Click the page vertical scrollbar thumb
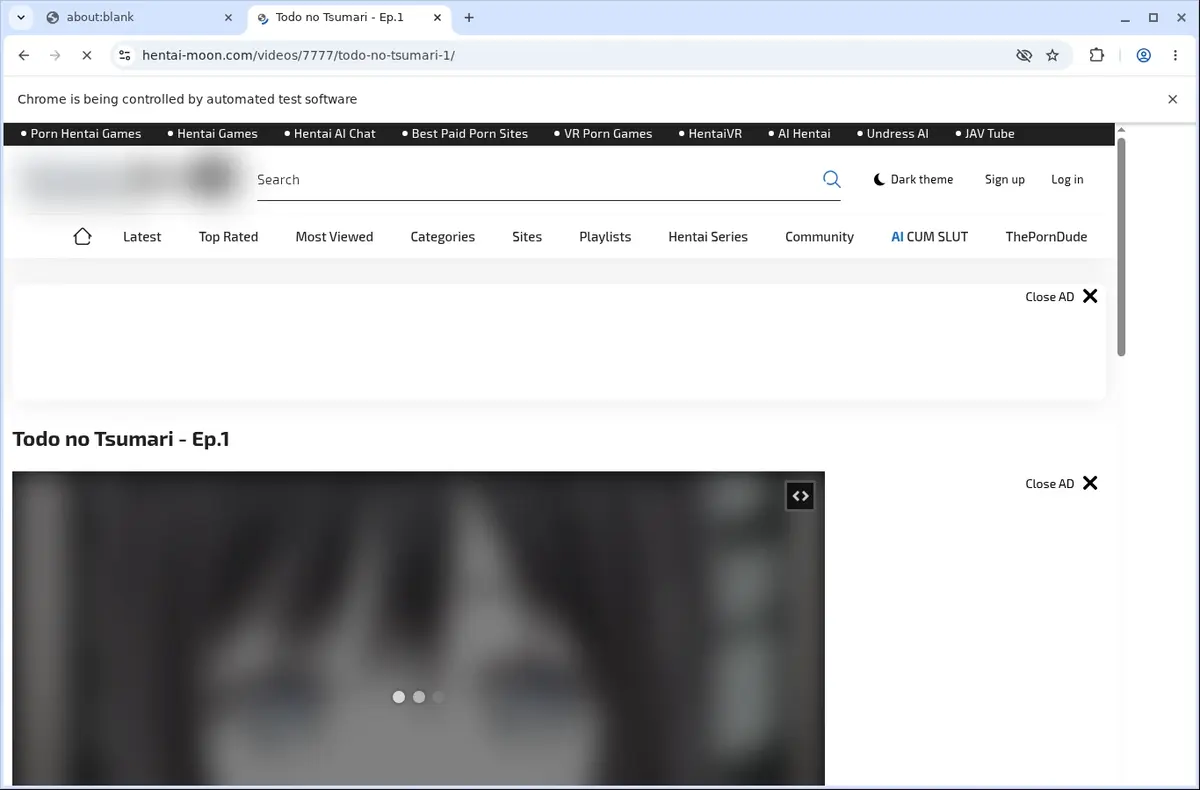The image size is (1200, 790). (x=1121, y=246)
